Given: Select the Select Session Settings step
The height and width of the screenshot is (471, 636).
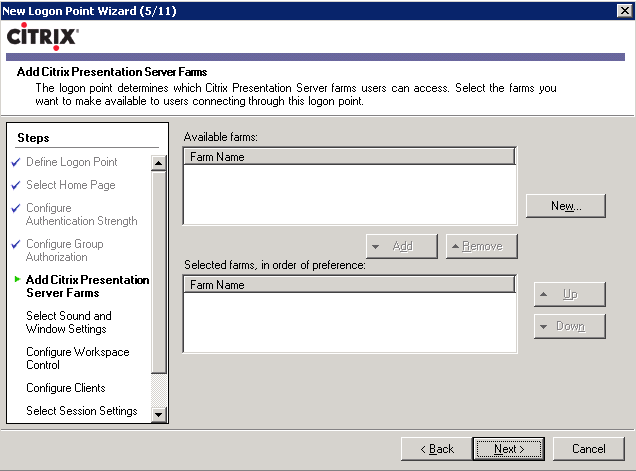Looking at the screenshot, I should point(82,411).
